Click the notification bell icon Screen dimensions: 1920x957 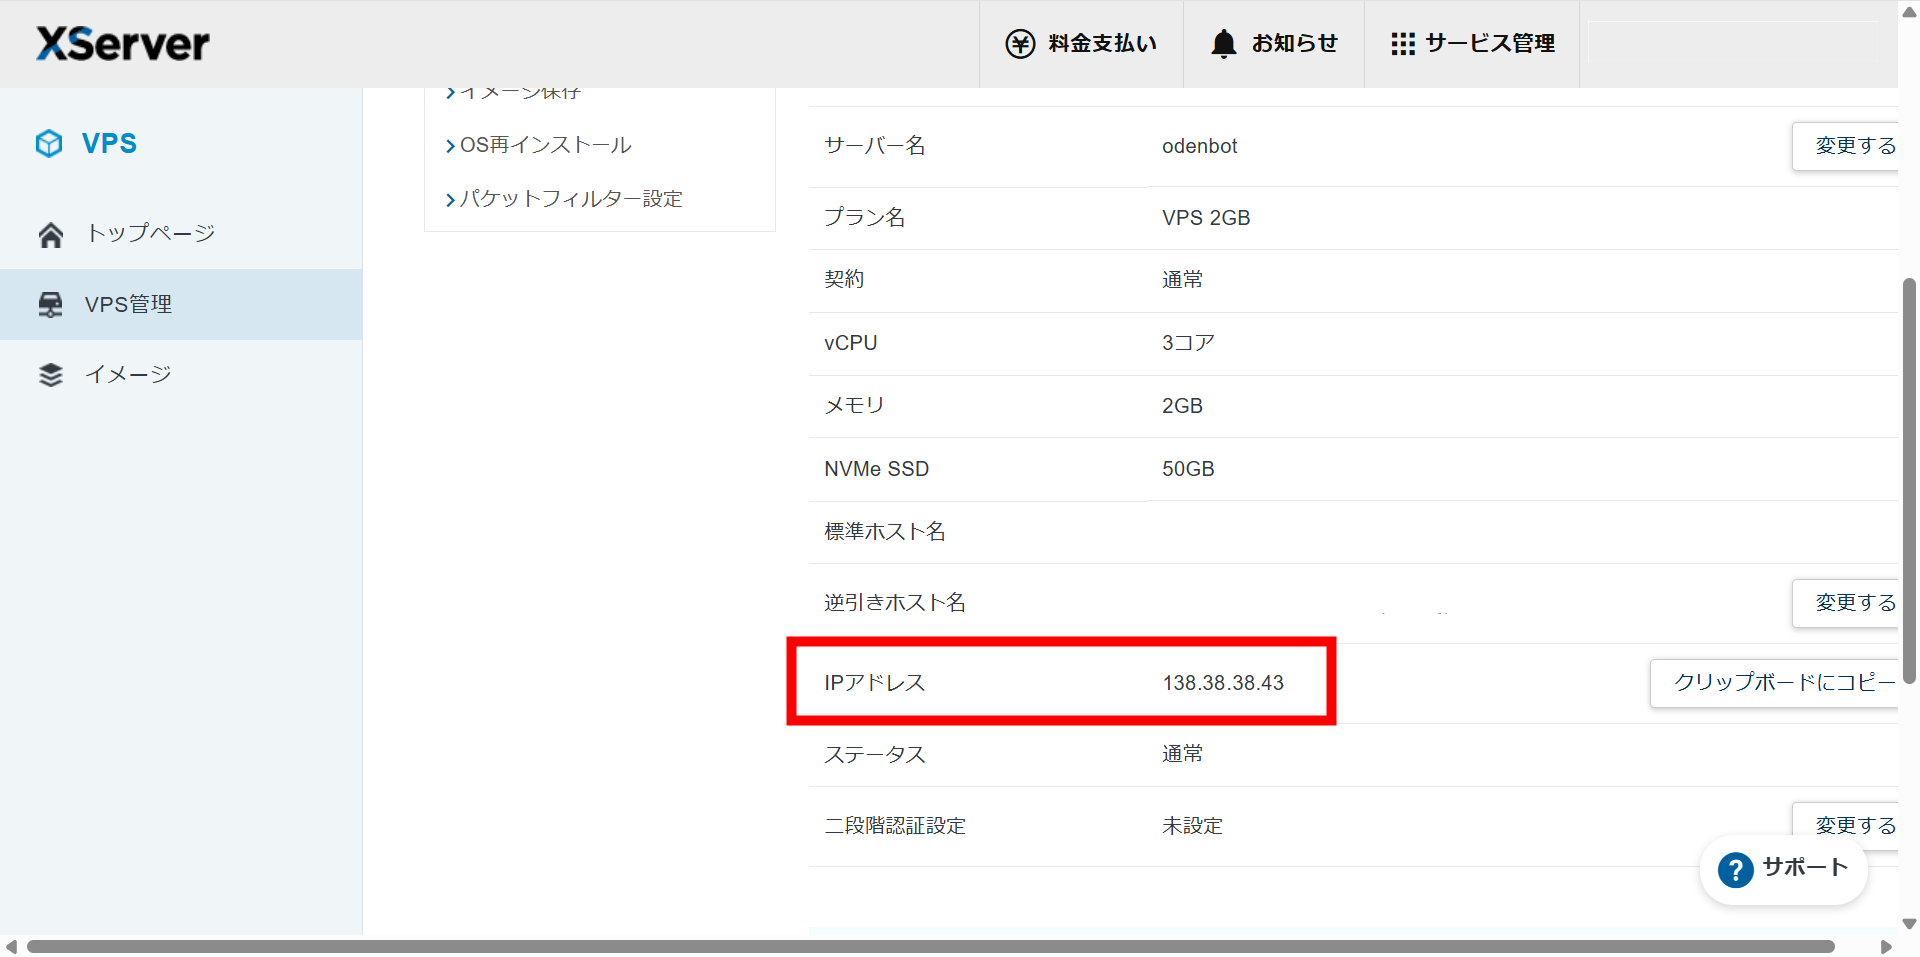tap(1223, 44)
